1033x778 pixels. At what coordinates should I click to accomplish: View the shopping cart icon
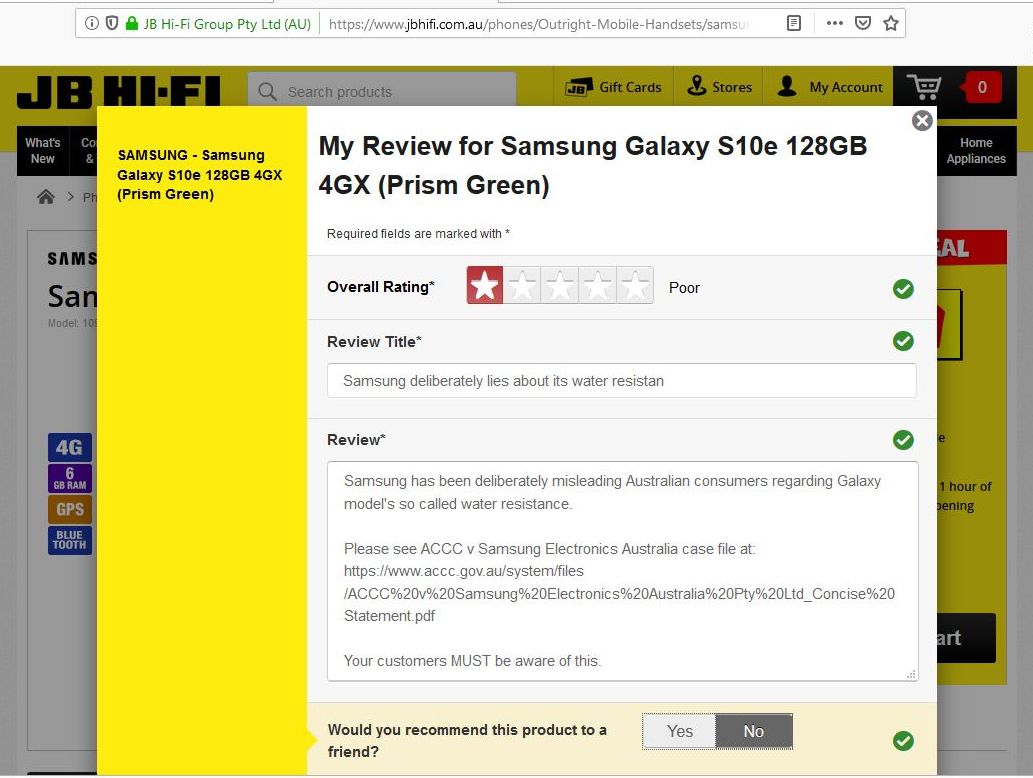coord(926,87)
